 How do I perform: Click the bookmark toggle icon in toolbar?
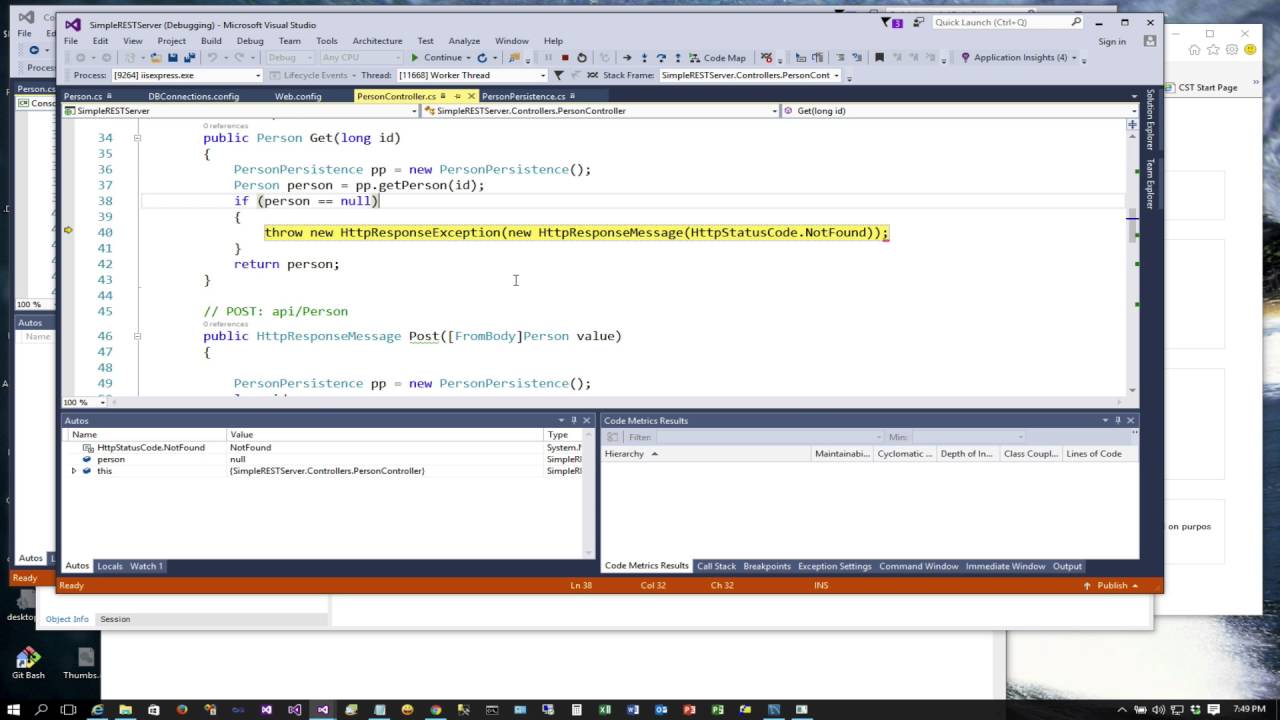pos(879,57)
